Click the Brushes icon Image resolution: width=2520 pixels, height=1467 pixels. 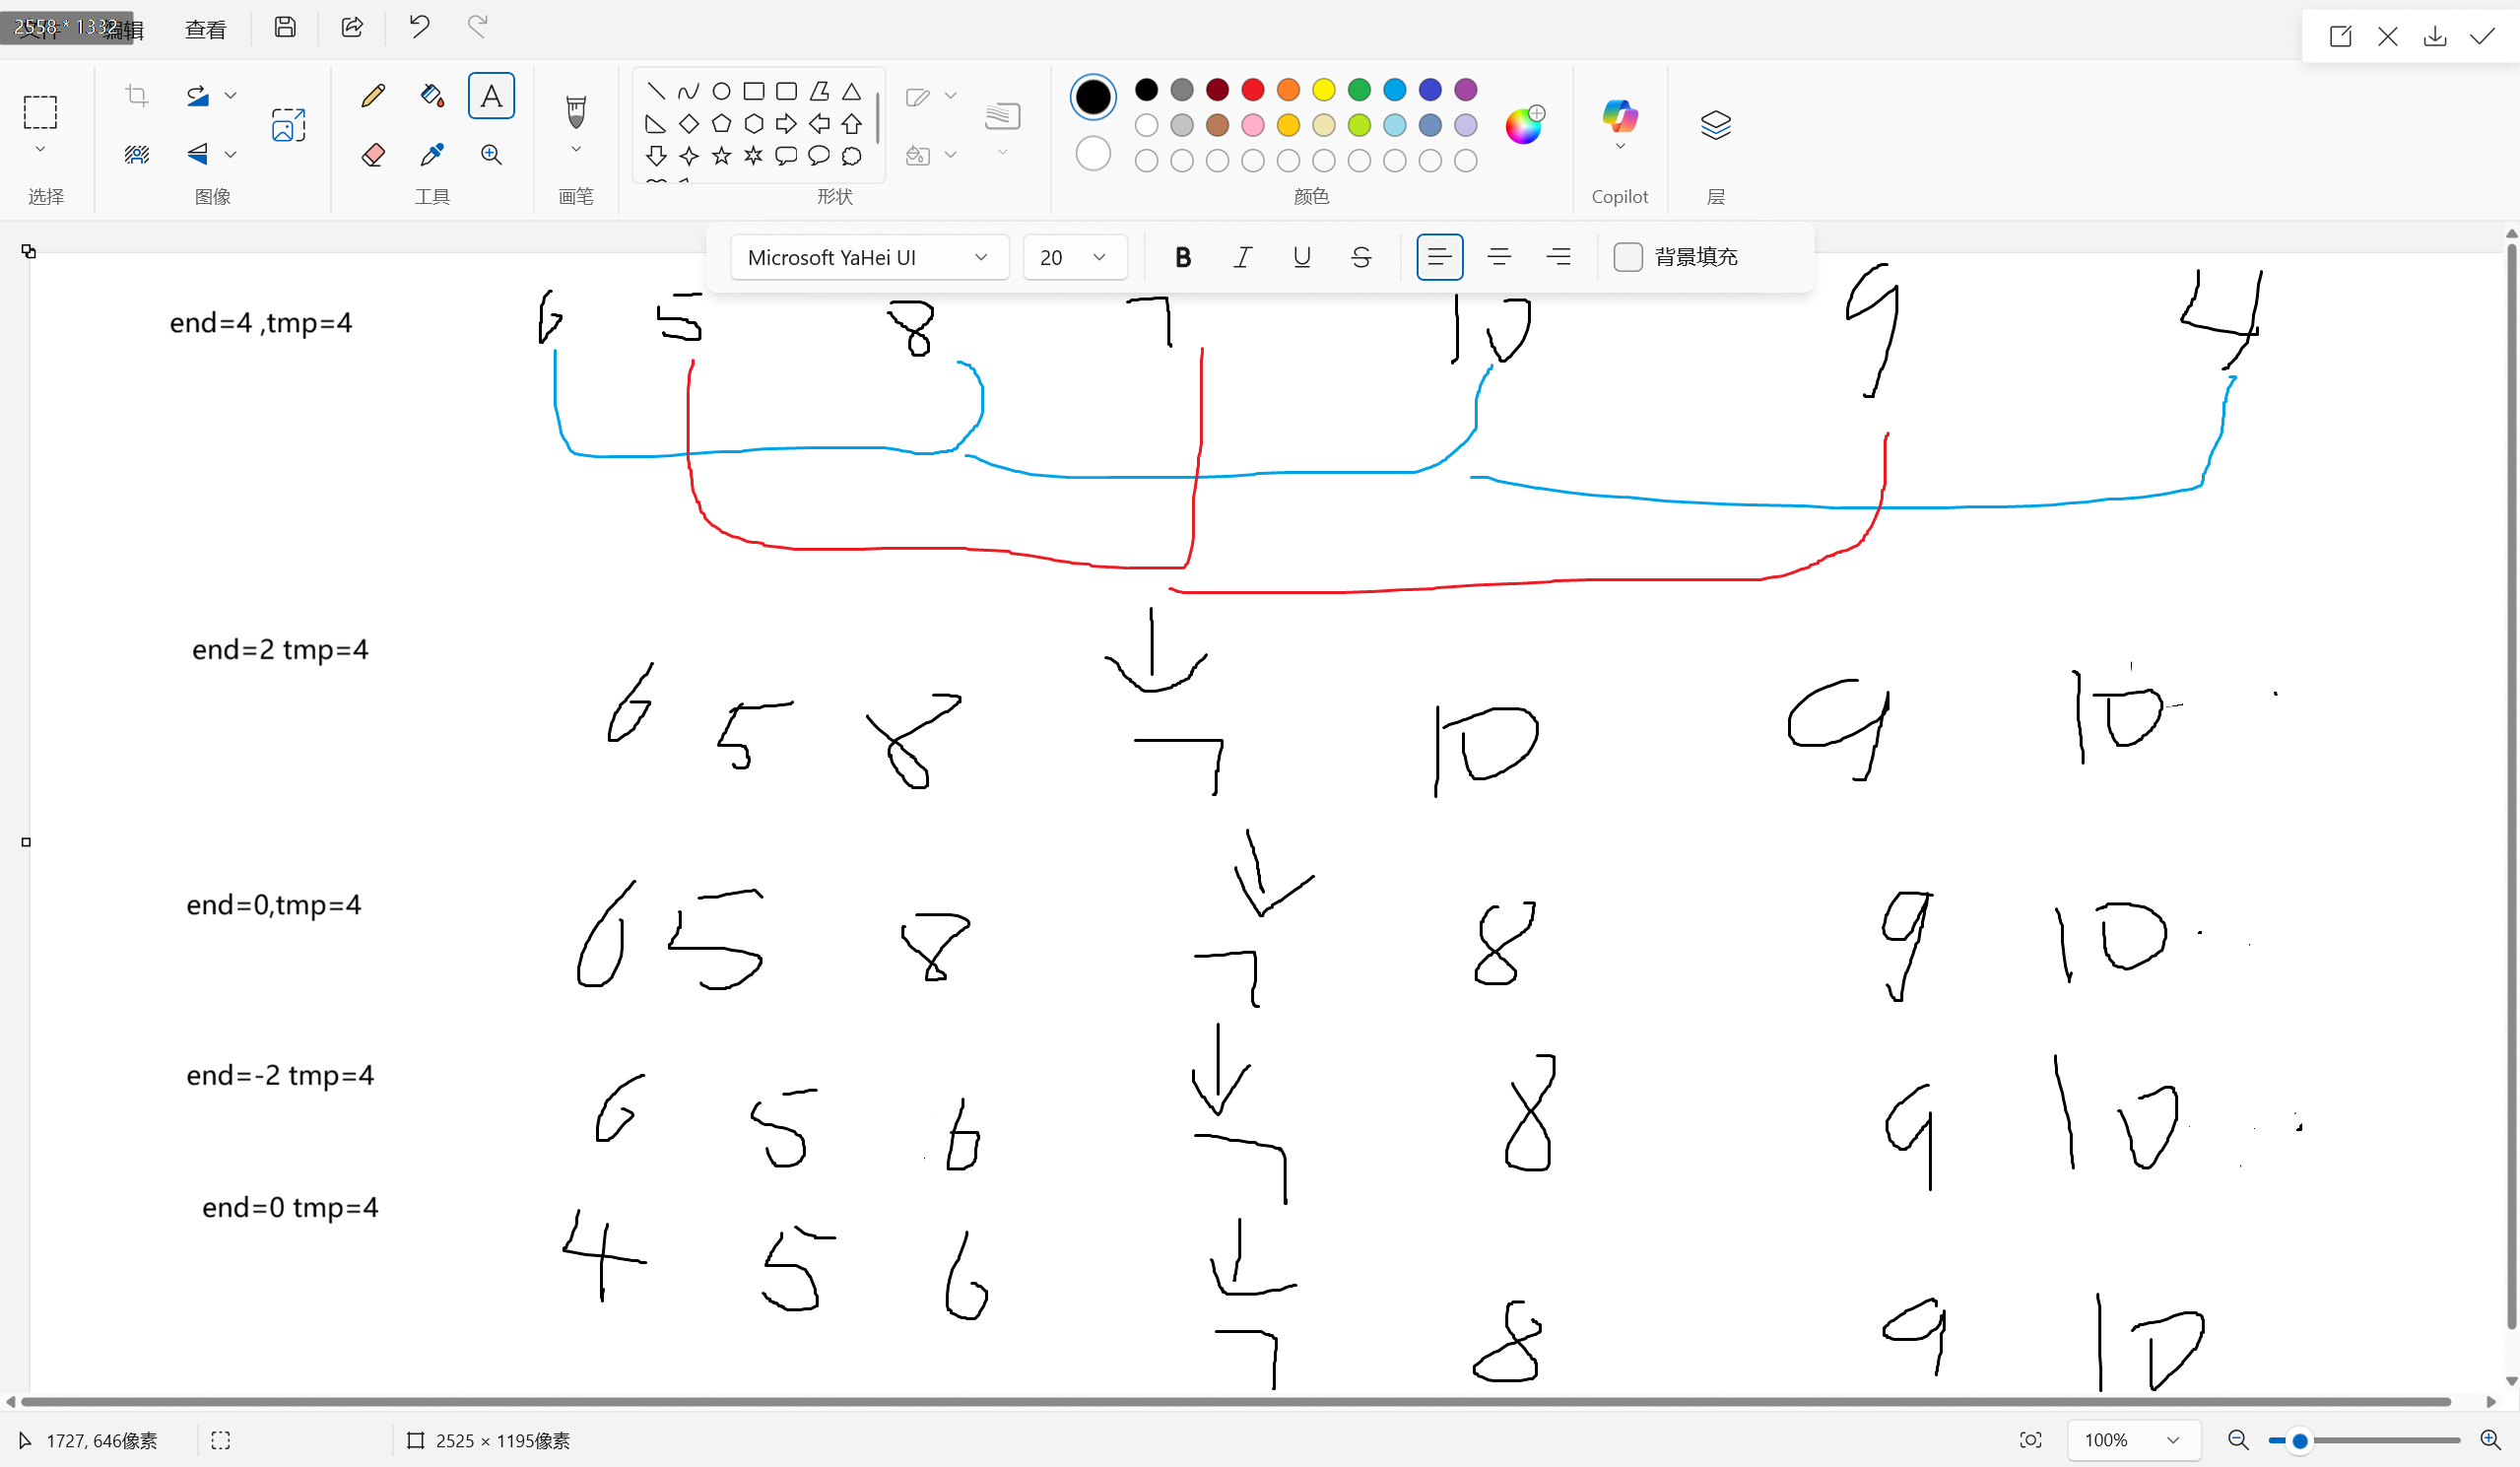(x=576, y=112)
